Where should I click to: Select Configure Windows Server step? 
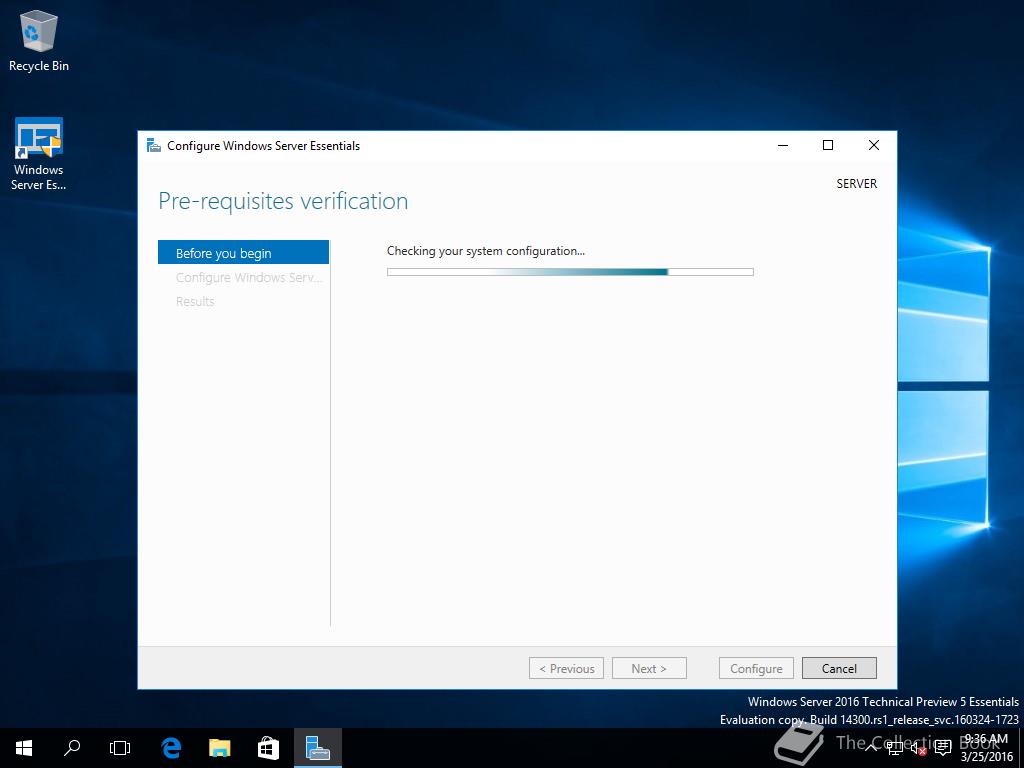click(x=249, y=278)
